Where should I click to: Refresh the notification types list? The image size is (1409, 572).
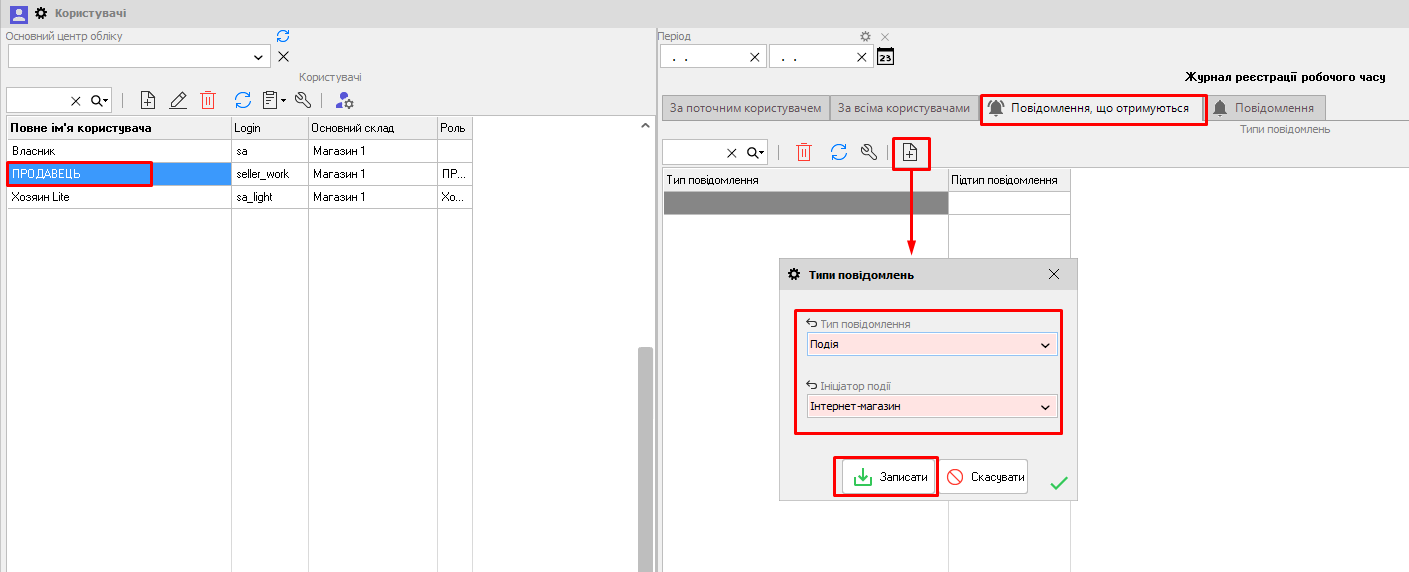839,152
